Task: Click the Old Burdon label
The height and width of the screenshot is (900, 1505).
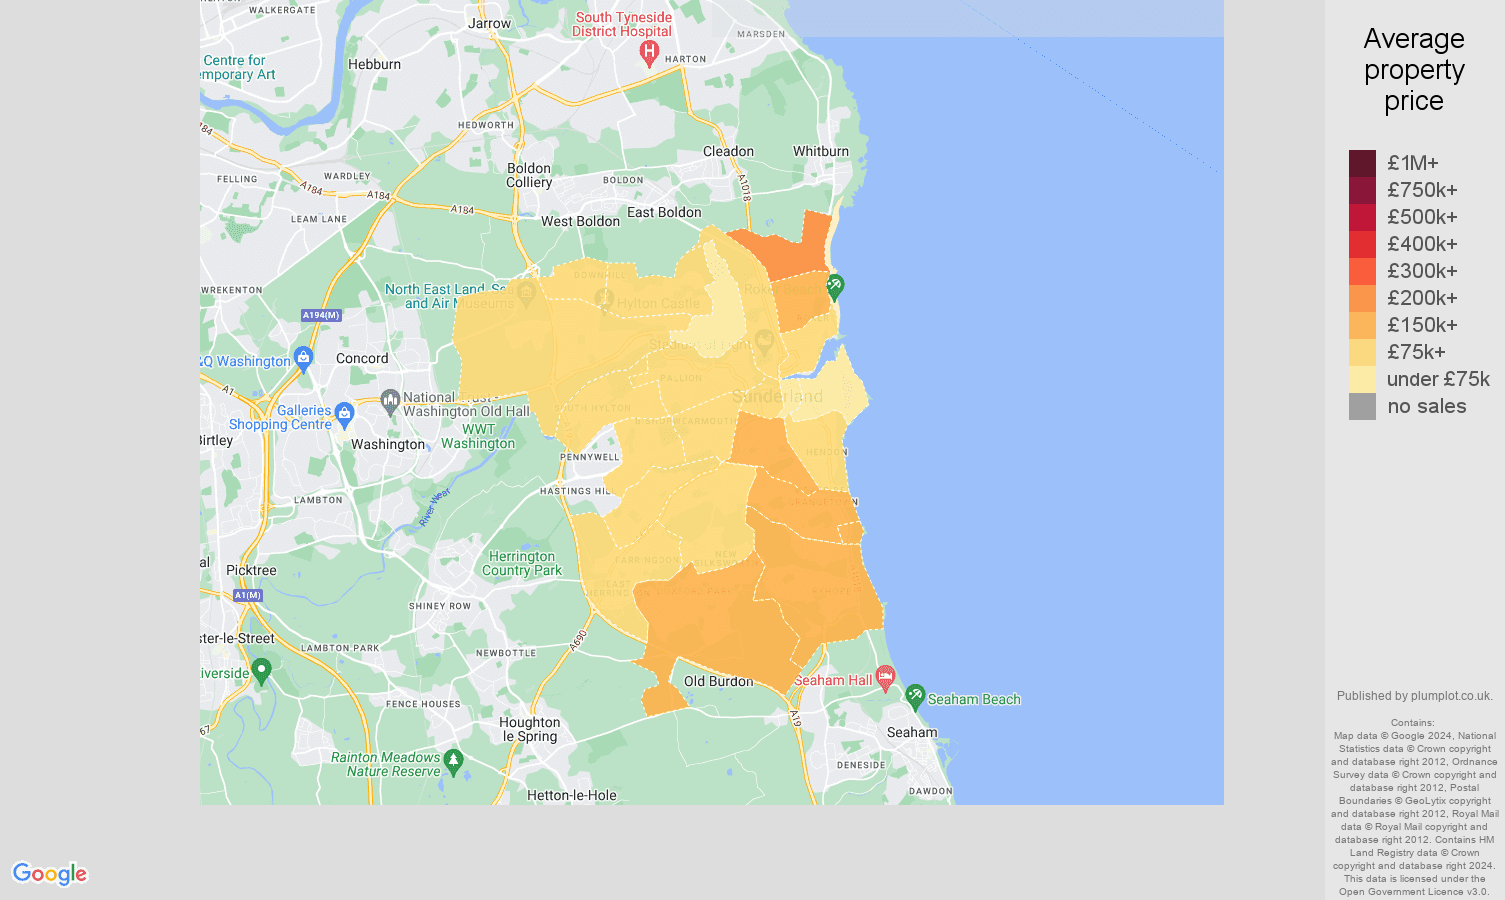Action: tap(719, 681)
